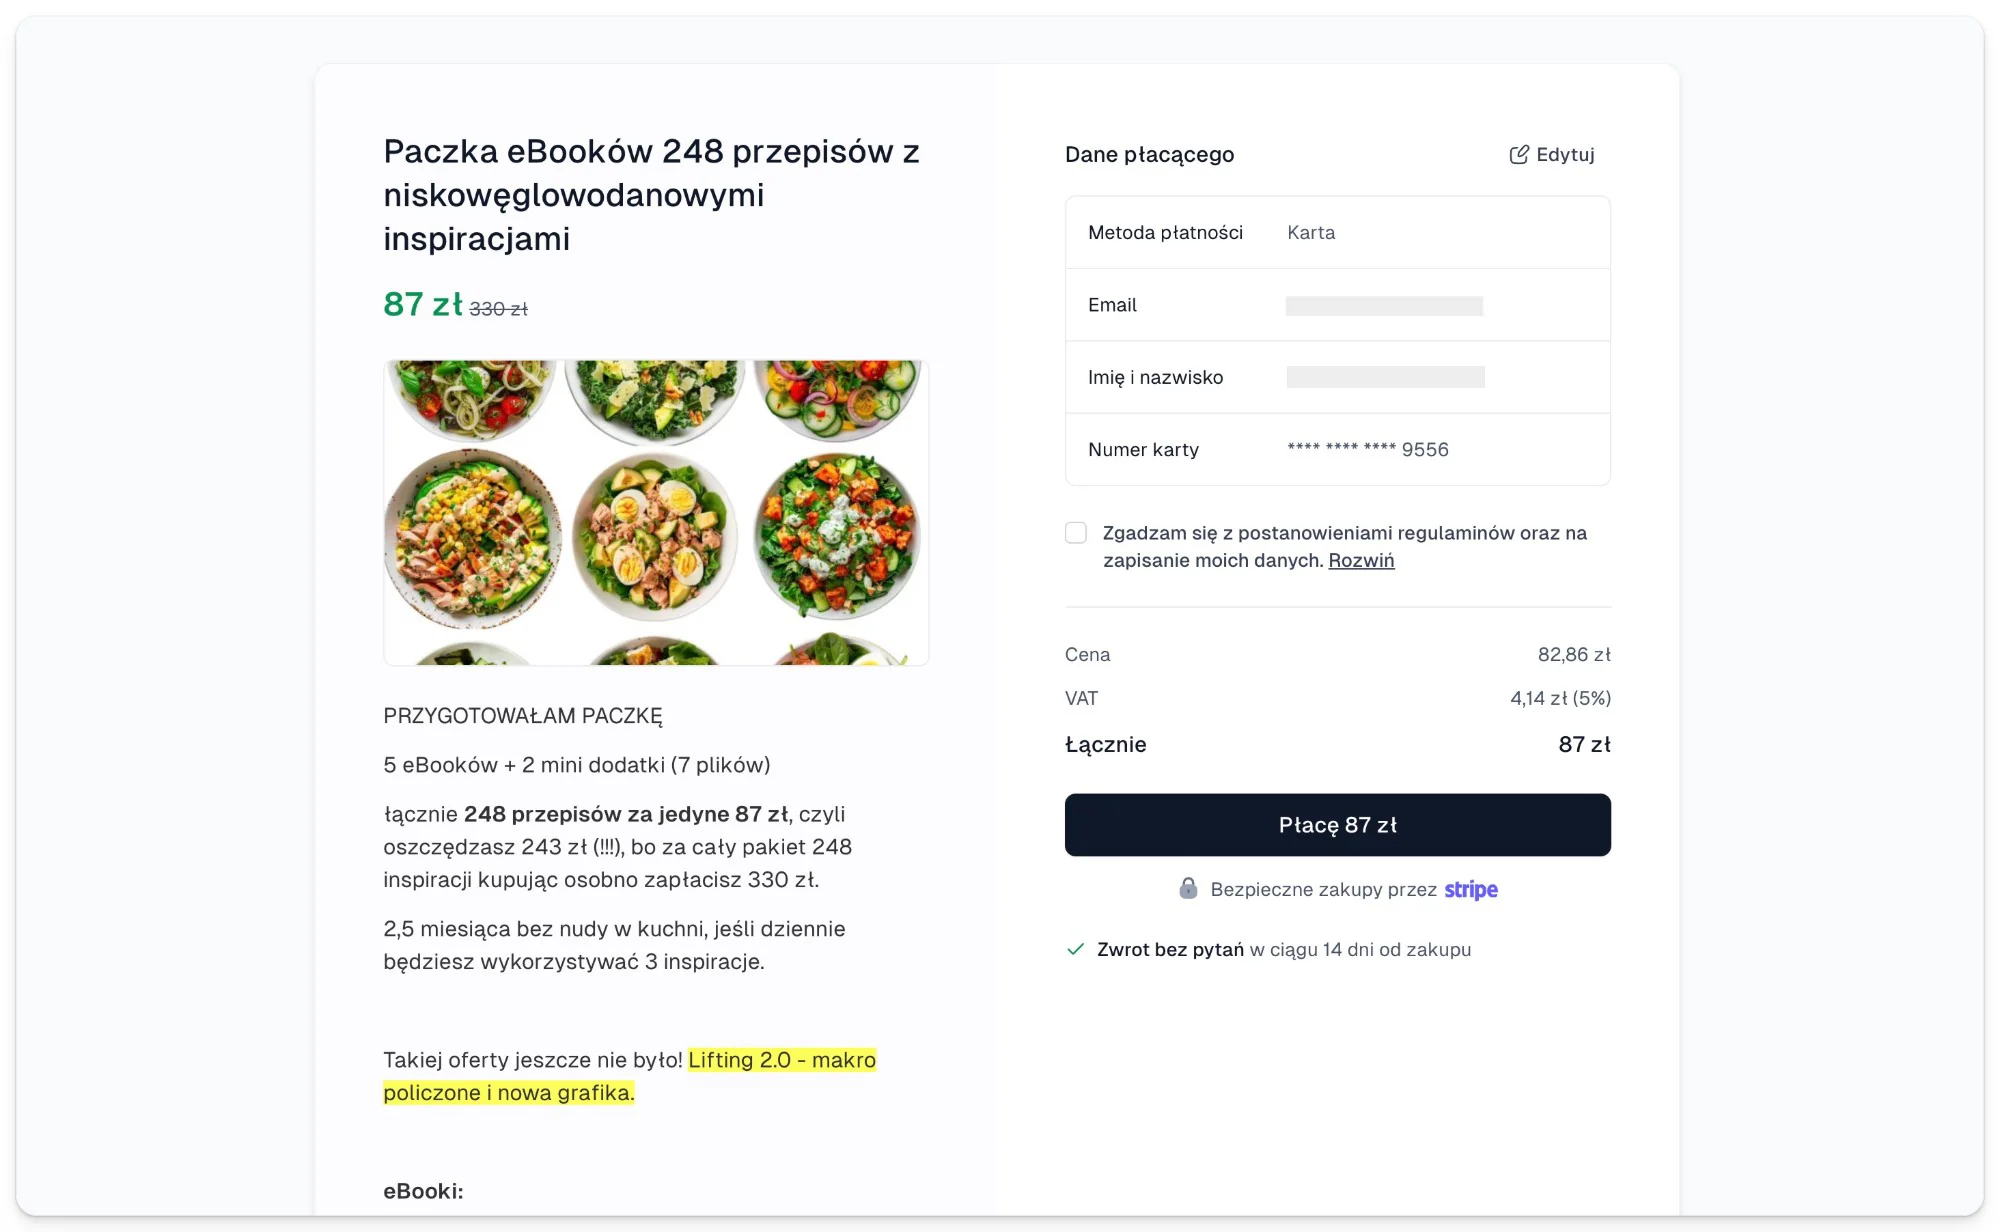
Task: Select the masked card number ending 9556
Action: [x=1368, y=449]
